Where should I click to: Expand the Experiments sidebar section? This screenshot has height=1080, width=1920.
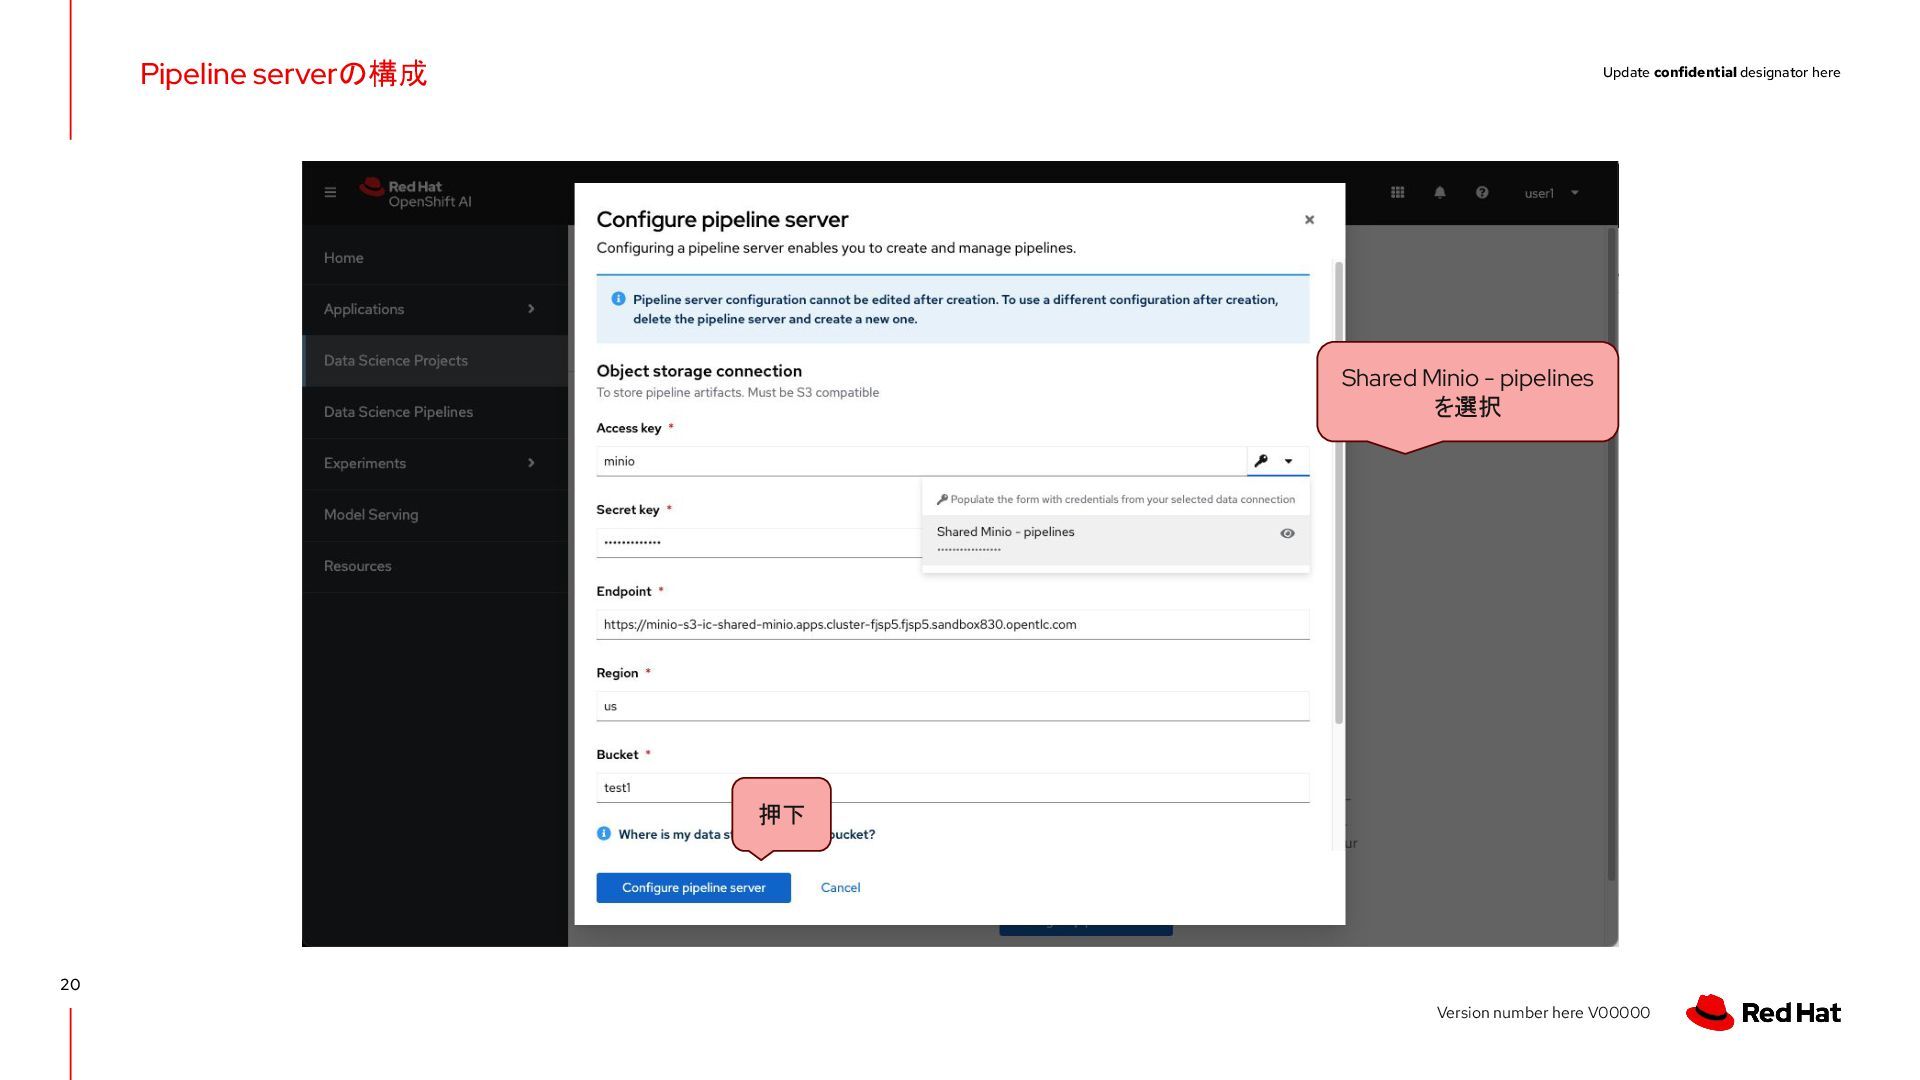(x=435, y=463)
